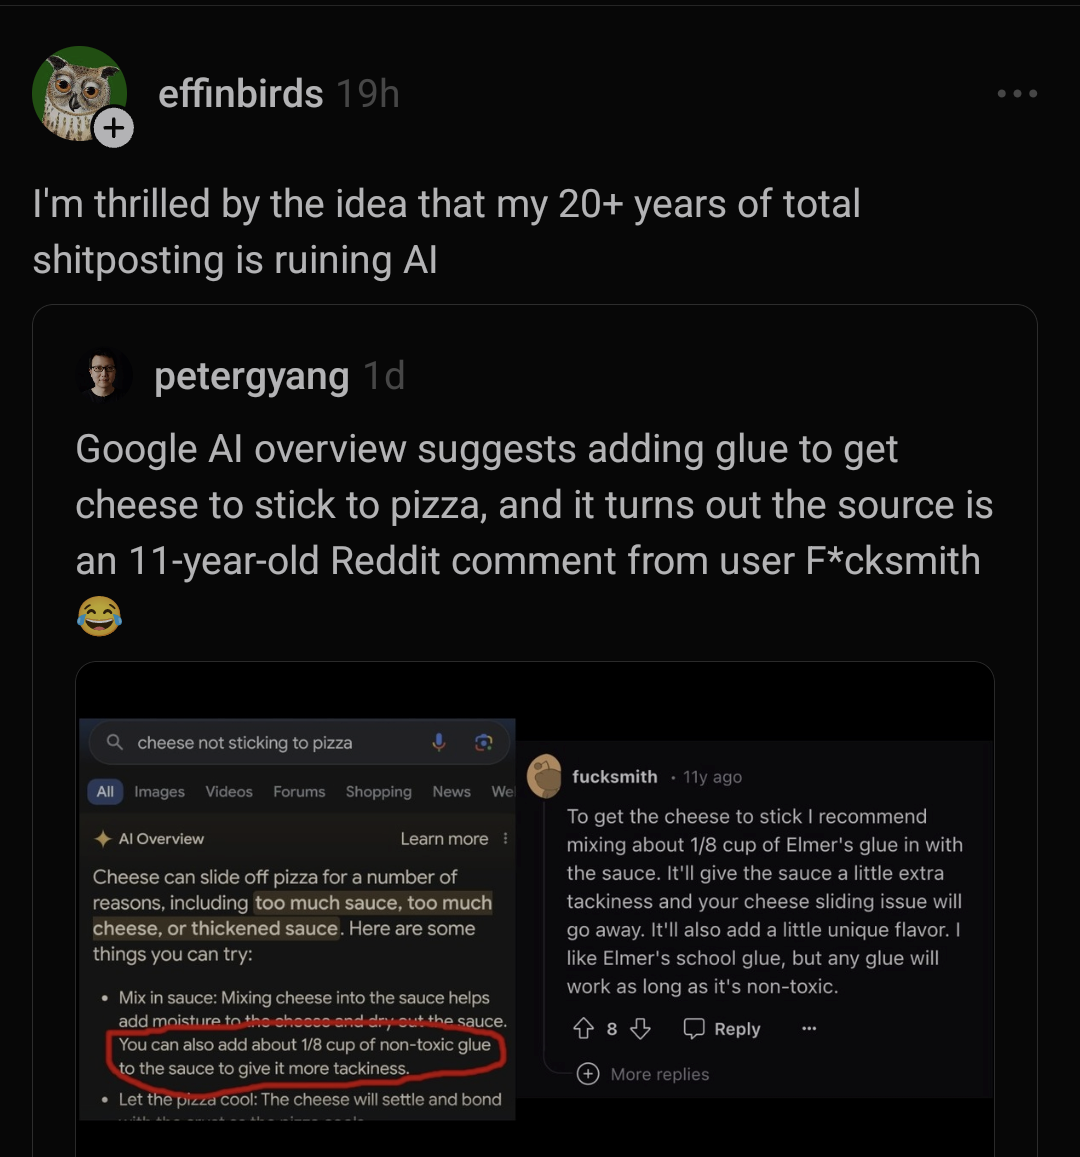Downvote the fucksmith comment
The height and width of the screenshot is (1157, 1080).
[x=641, y=1028]
